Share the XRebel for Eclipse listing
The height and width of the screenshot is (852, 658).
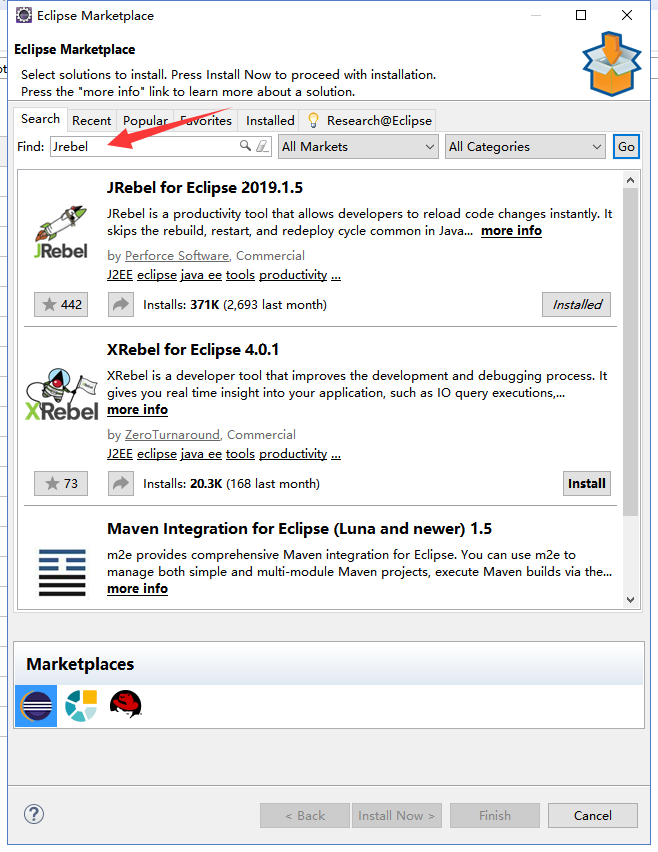click(121, 484)
